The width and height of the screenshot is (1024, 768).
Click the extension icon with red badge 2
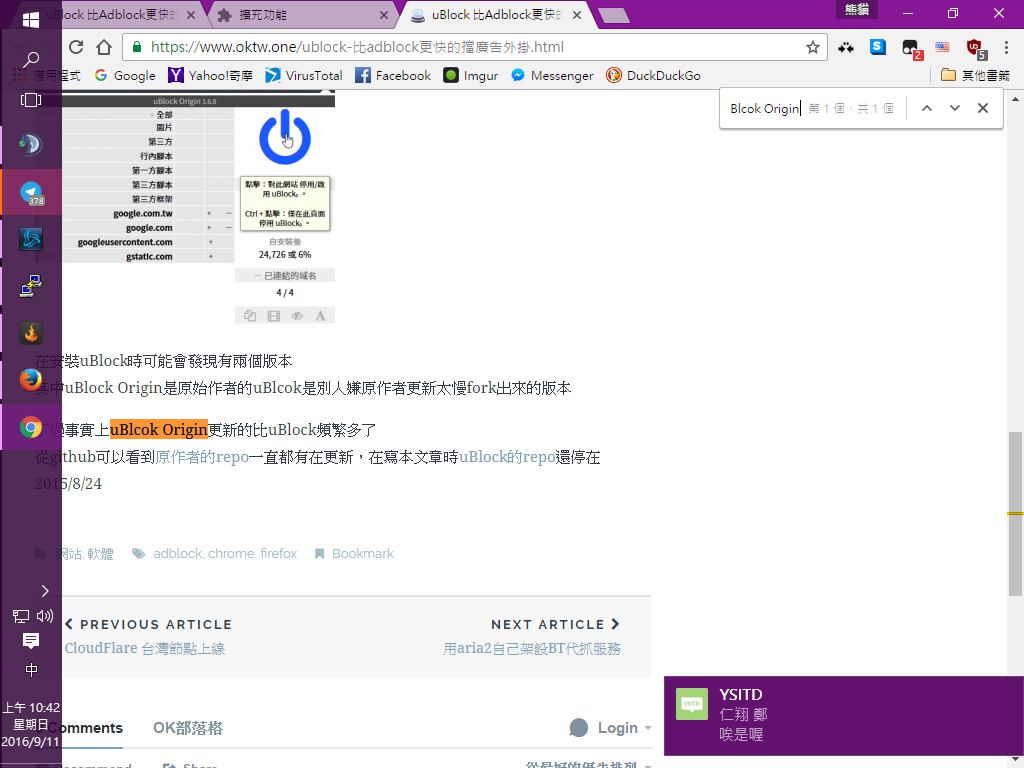911,48
